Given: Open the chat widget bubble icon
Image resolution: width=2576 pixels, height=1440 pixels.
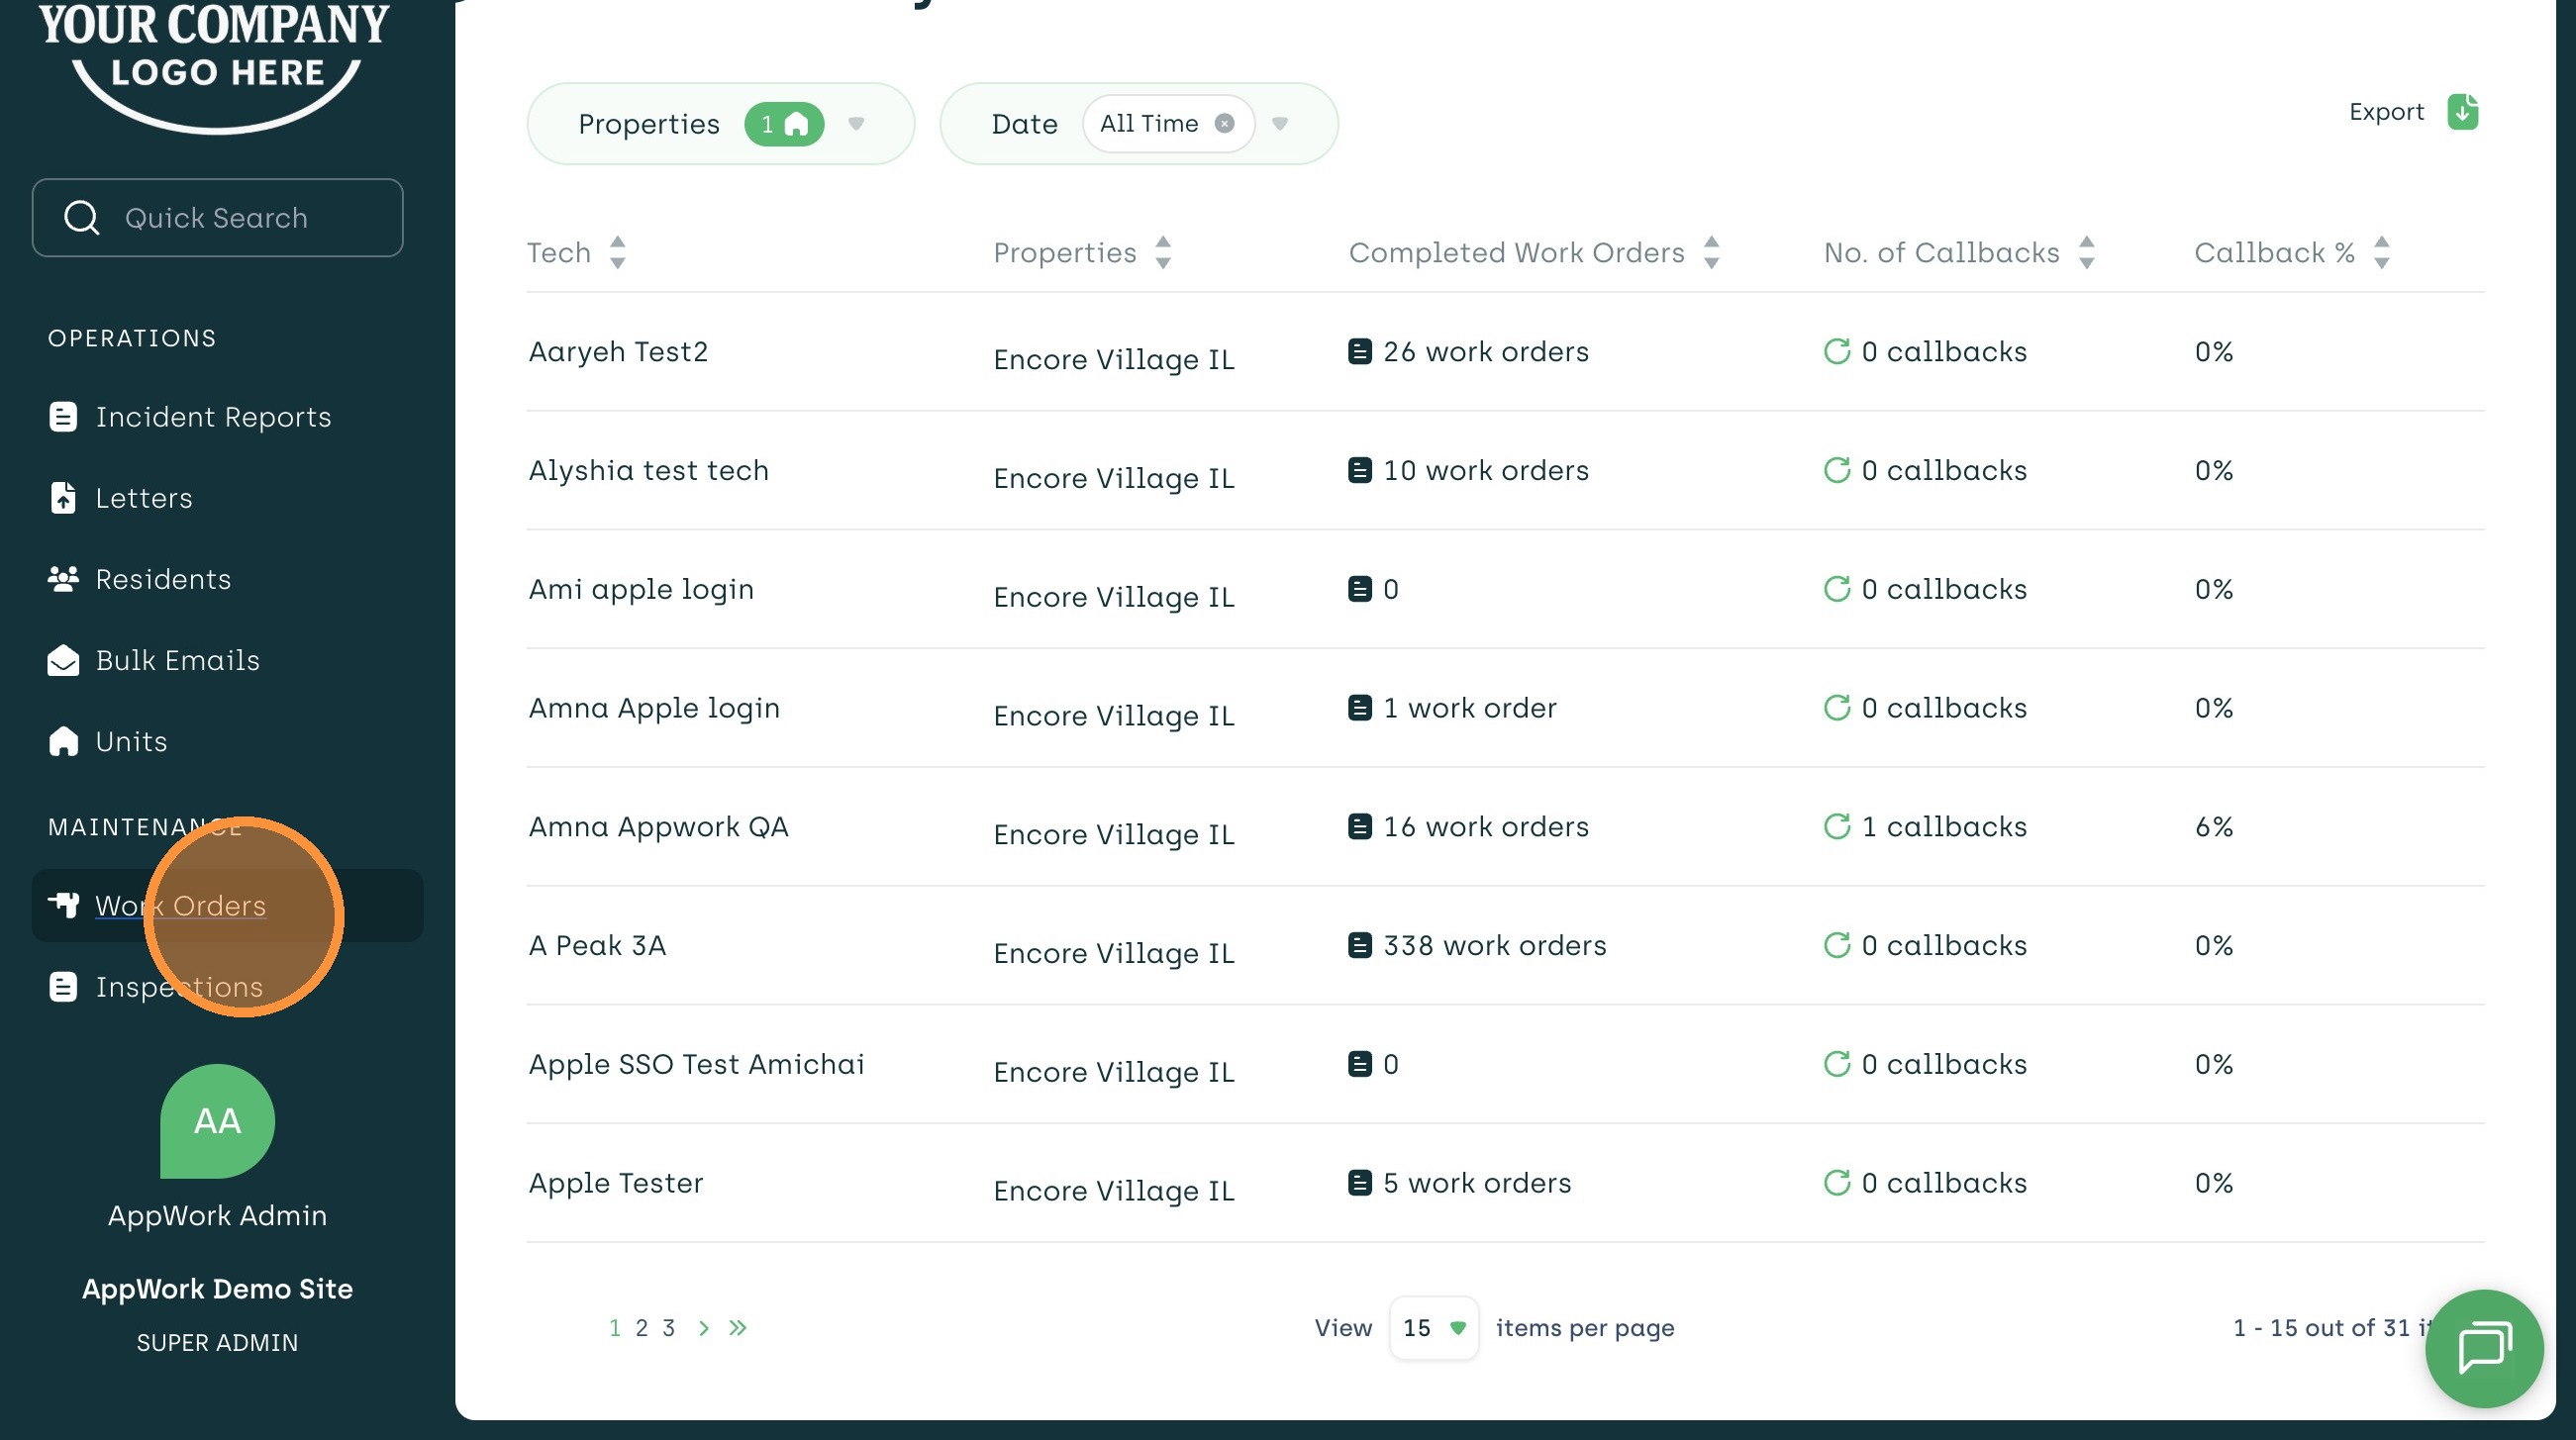Looking at the screenshot, I should (x=2484, y=1348).
